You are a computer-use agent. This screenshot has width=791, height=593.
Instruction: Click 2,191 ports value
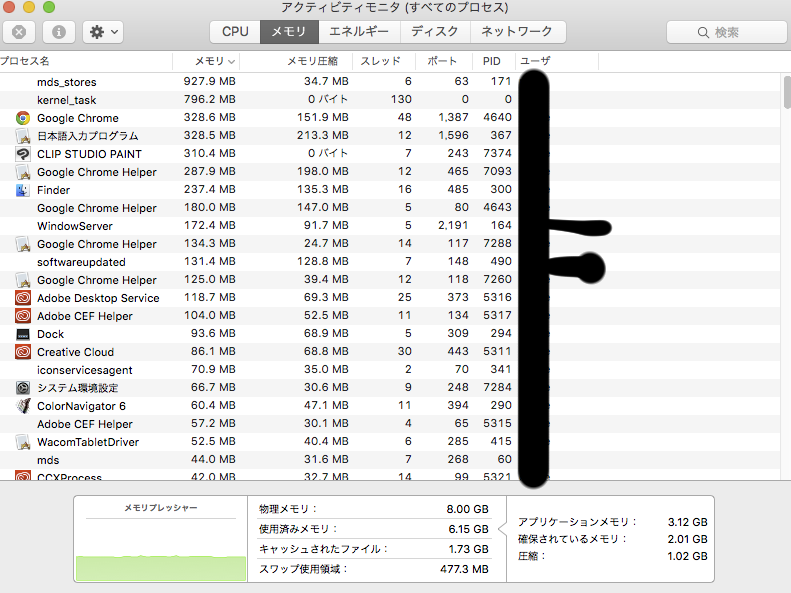pos(453,225)
